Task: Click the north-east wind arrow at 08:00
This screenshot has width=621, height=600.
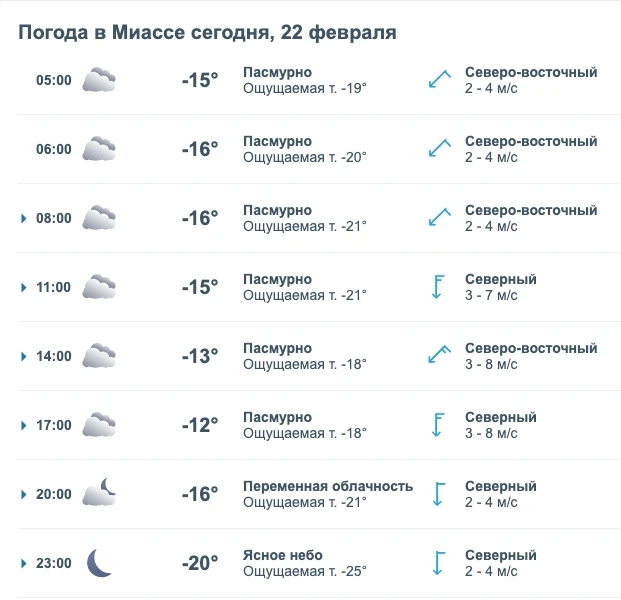Action: (x=439, y=218)
